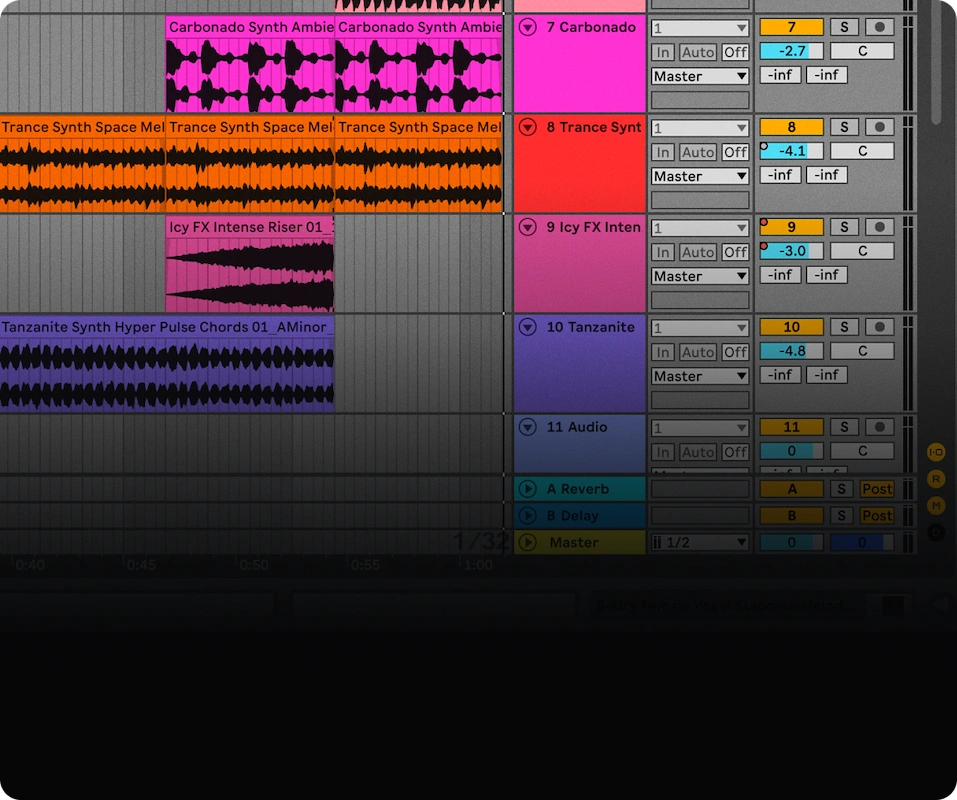The image size is (957, 800).
Task: Arm recording on the 11 Audio track
Action: (878, 427)
